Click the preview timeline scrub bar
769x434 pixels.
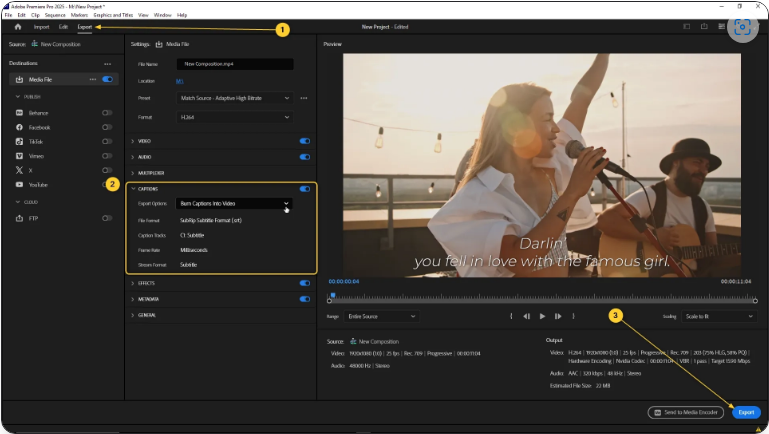click(x=542, y=299)
